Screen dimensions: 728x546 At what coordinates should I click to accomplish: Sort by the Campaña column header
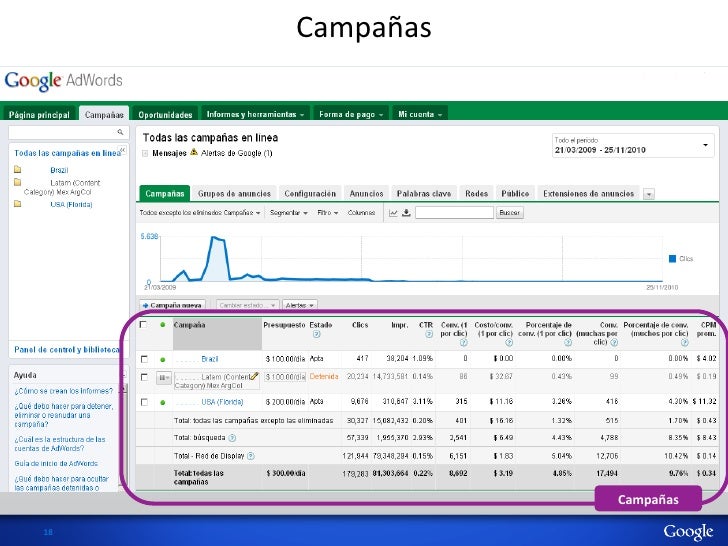pyautogui.click(x=189, y=325)
